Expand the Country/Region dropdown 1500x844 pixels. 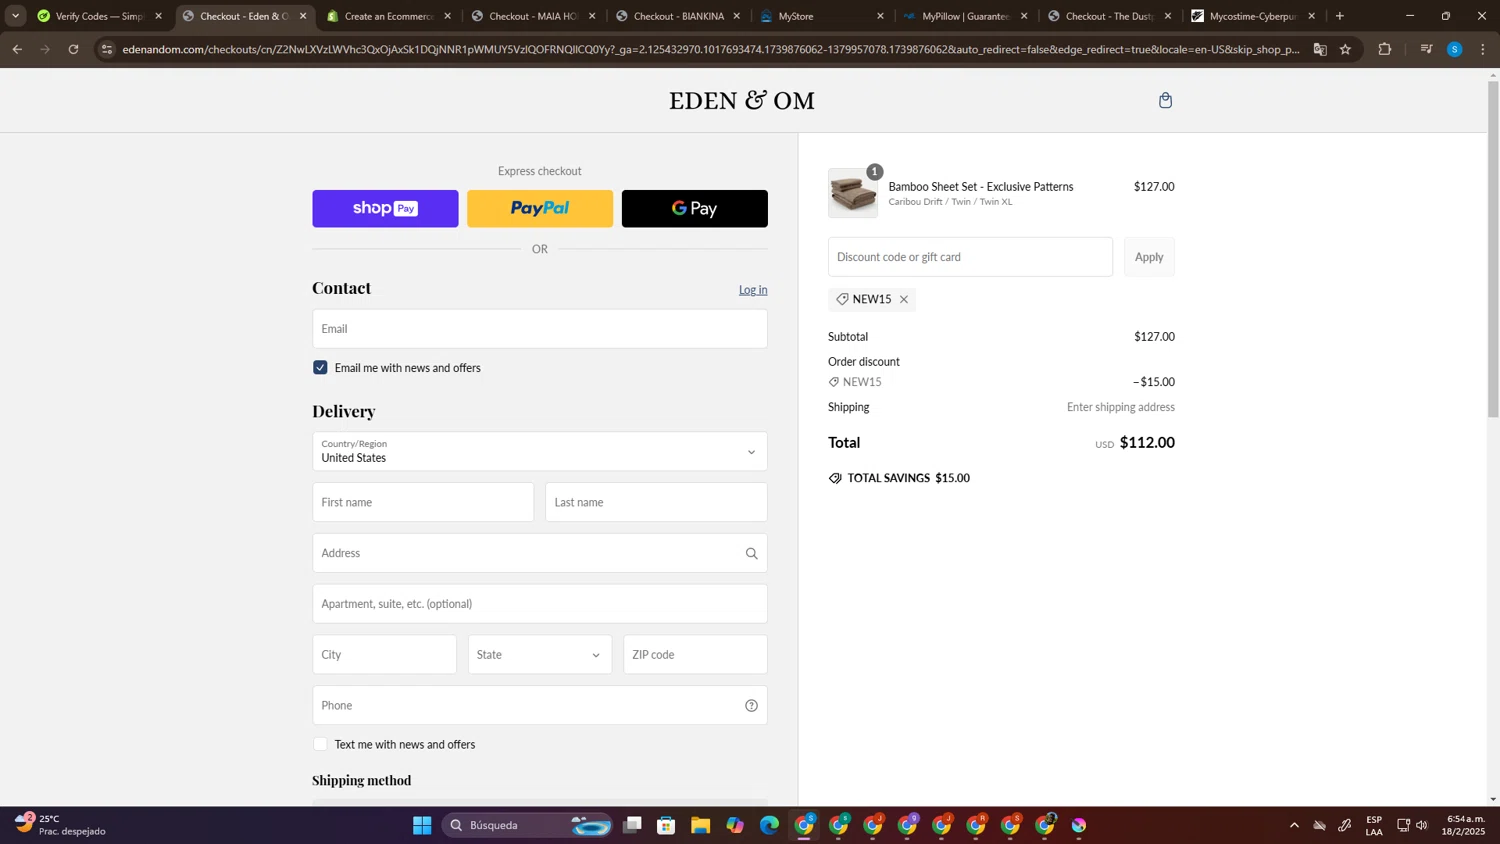coord(540,451)
